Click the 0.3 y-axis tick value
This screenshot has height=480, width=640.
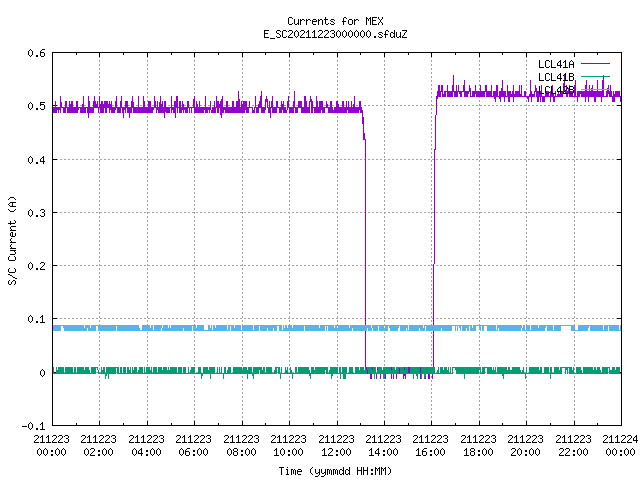[36, 213]
